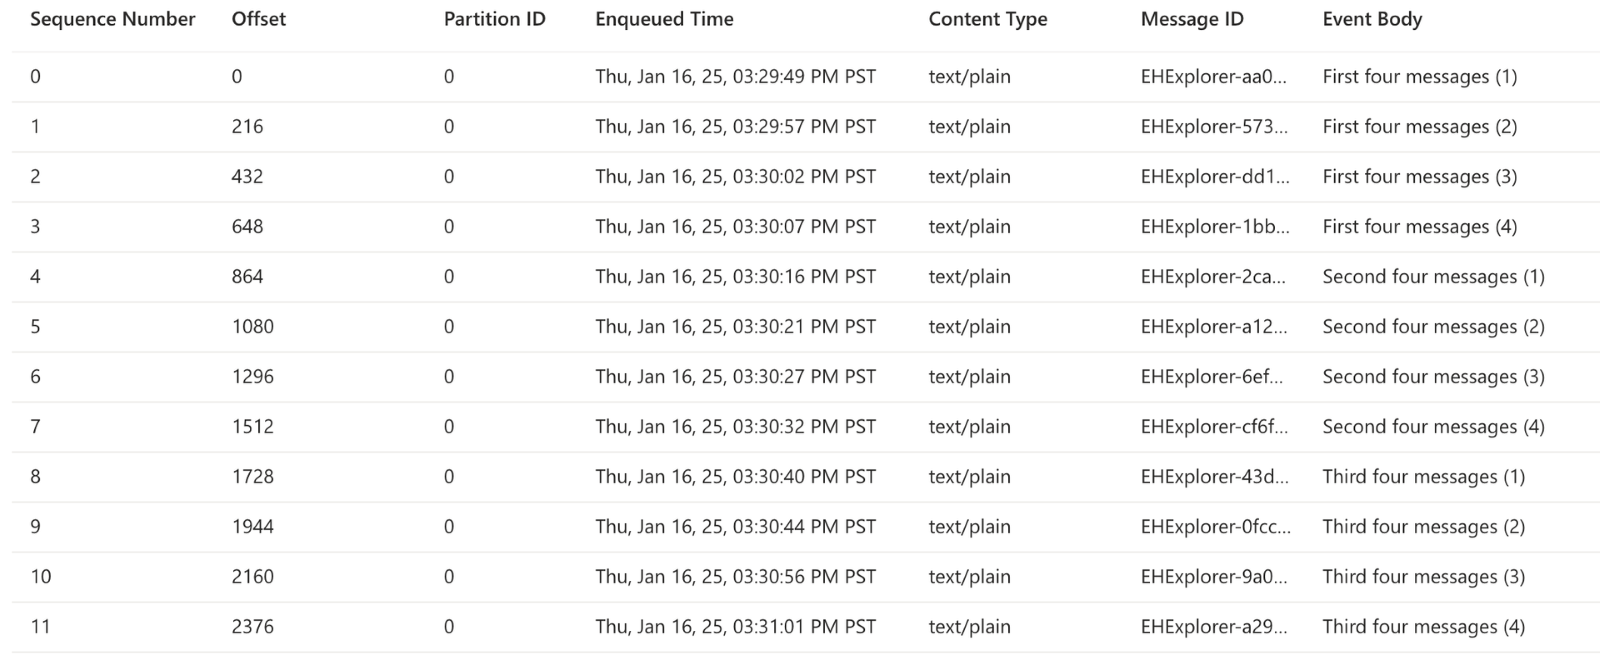Click event 'Second four messages (1)'
Viewport: 1600px width, 671px height.
pos(1433,277)
